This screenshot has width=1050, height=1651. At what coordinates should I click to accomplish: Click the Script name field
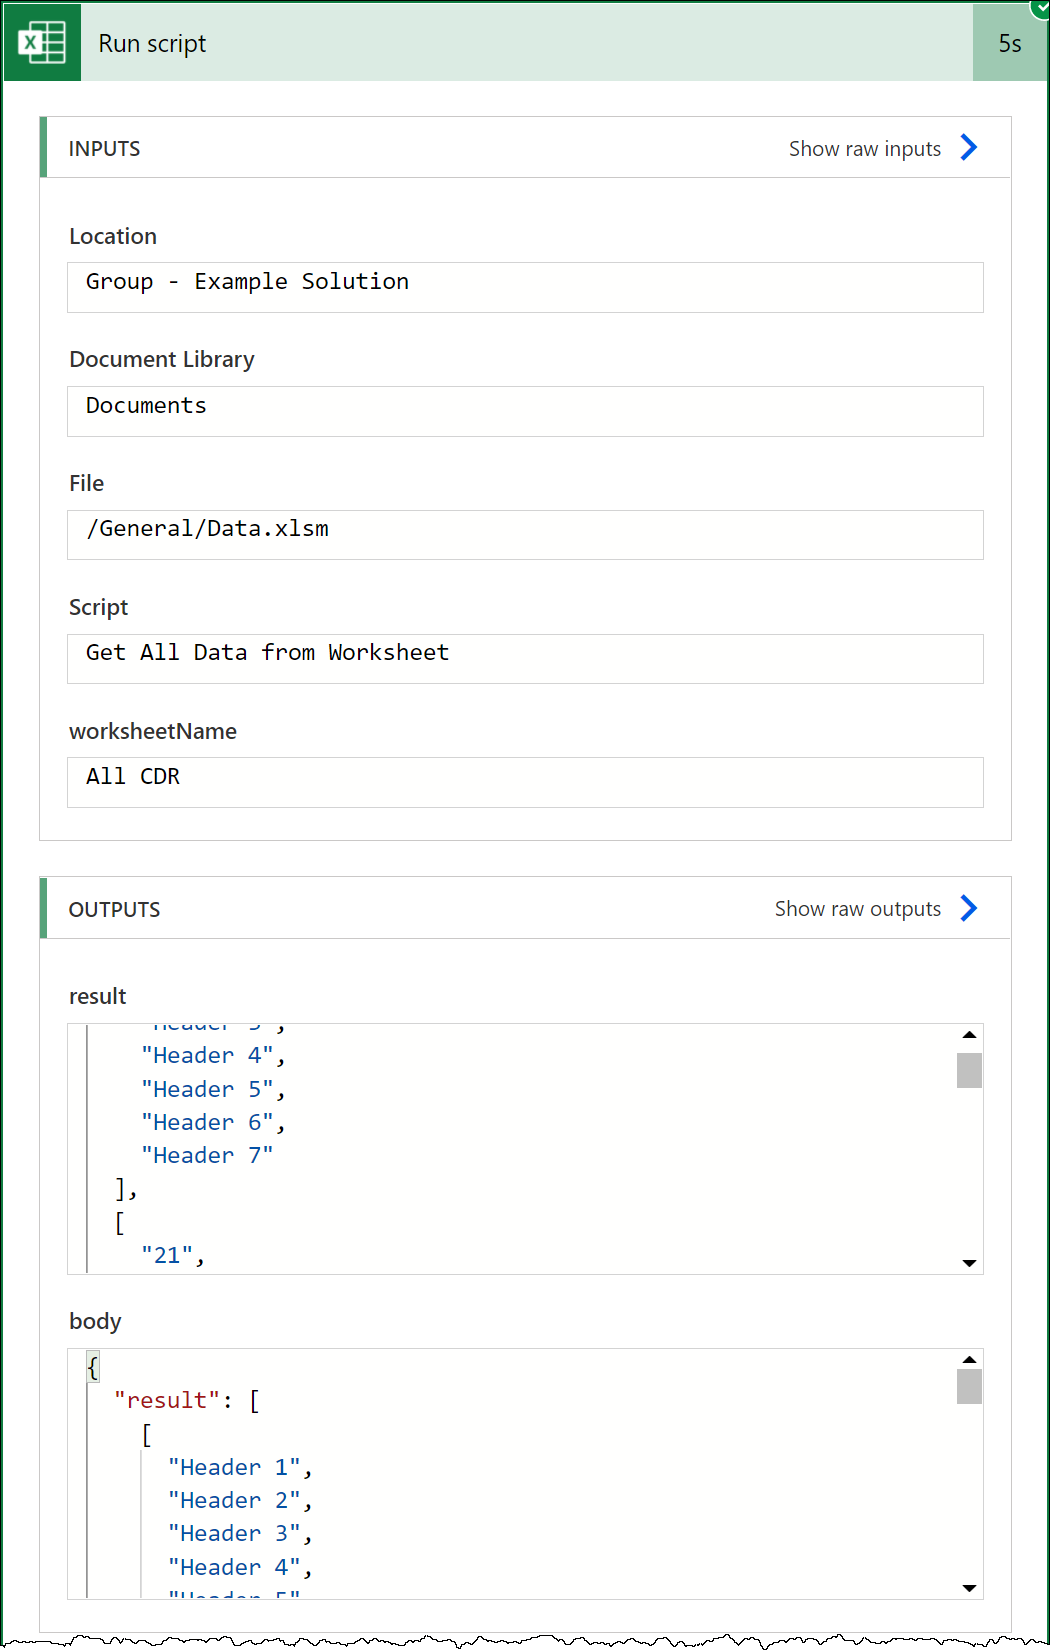click(525, 658)
